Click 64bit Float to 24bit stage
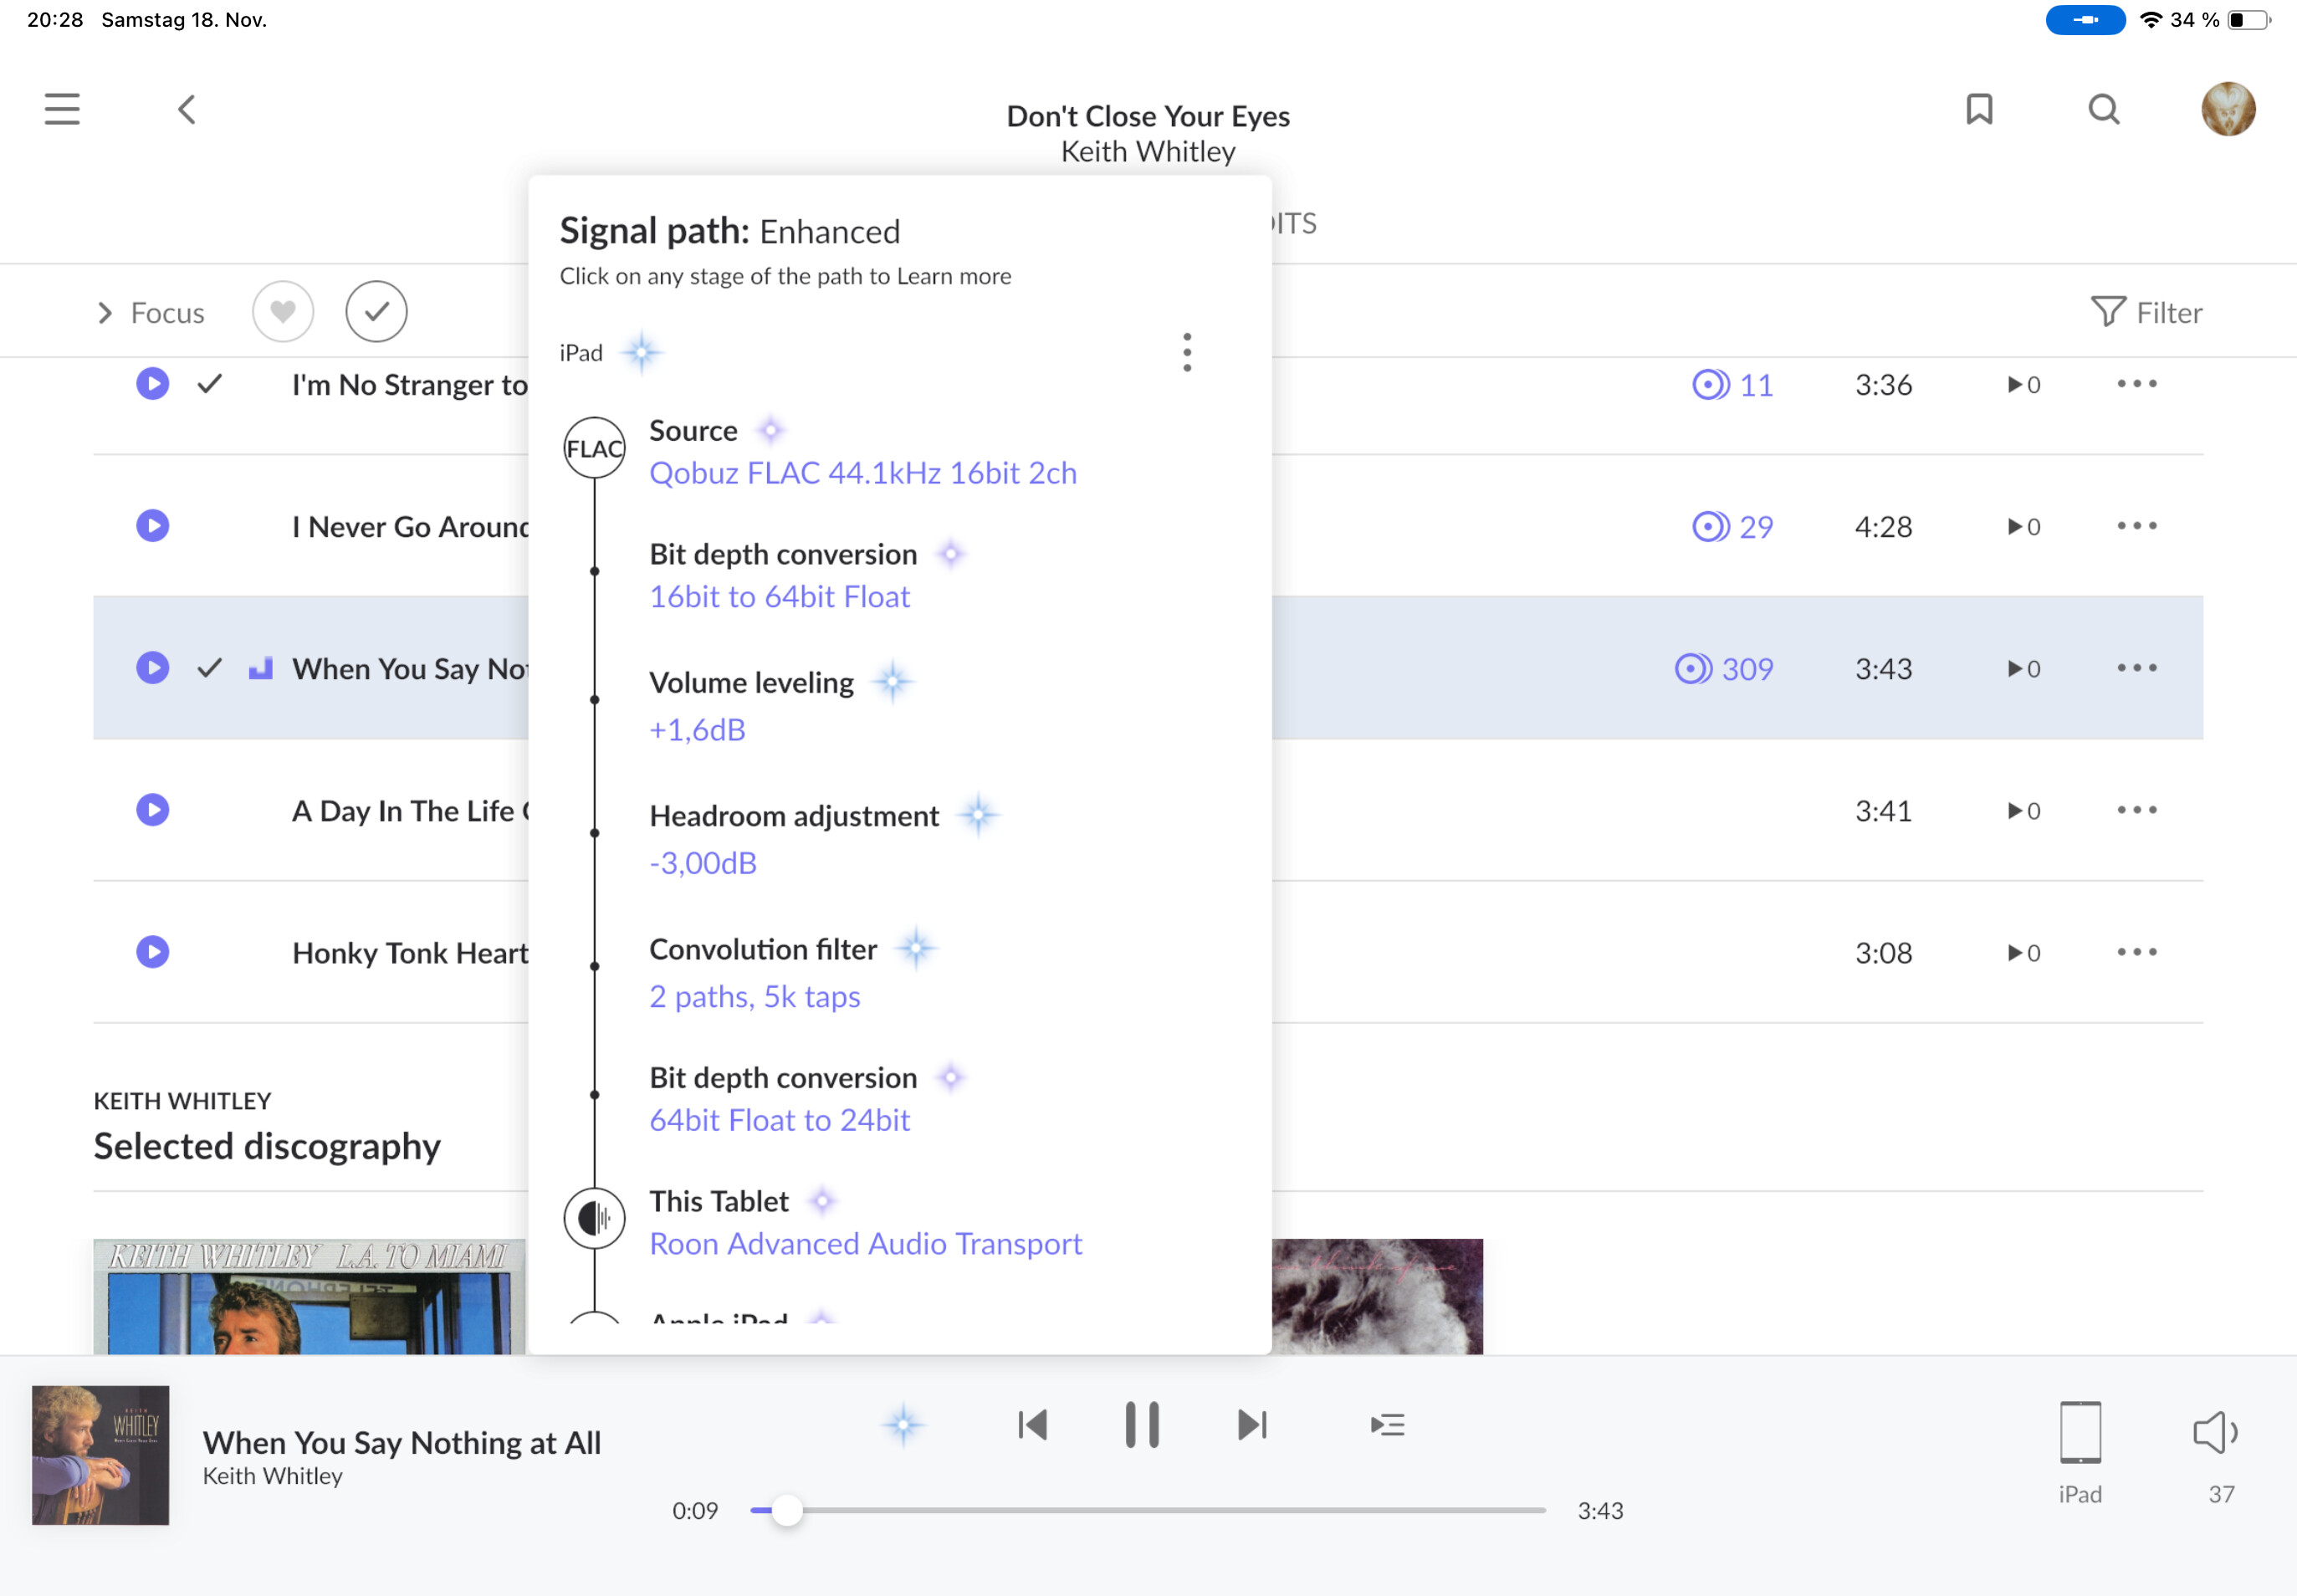Image resolution: width=2297 pixels, height=1596 pixels. pyautogui.click(x=780, y=1121)
